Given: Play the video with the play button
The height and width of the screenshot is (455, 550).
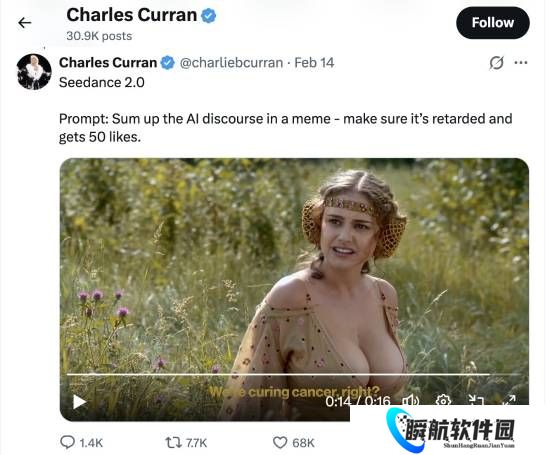Looking at the screenshot, I should (x=79, y=402).
